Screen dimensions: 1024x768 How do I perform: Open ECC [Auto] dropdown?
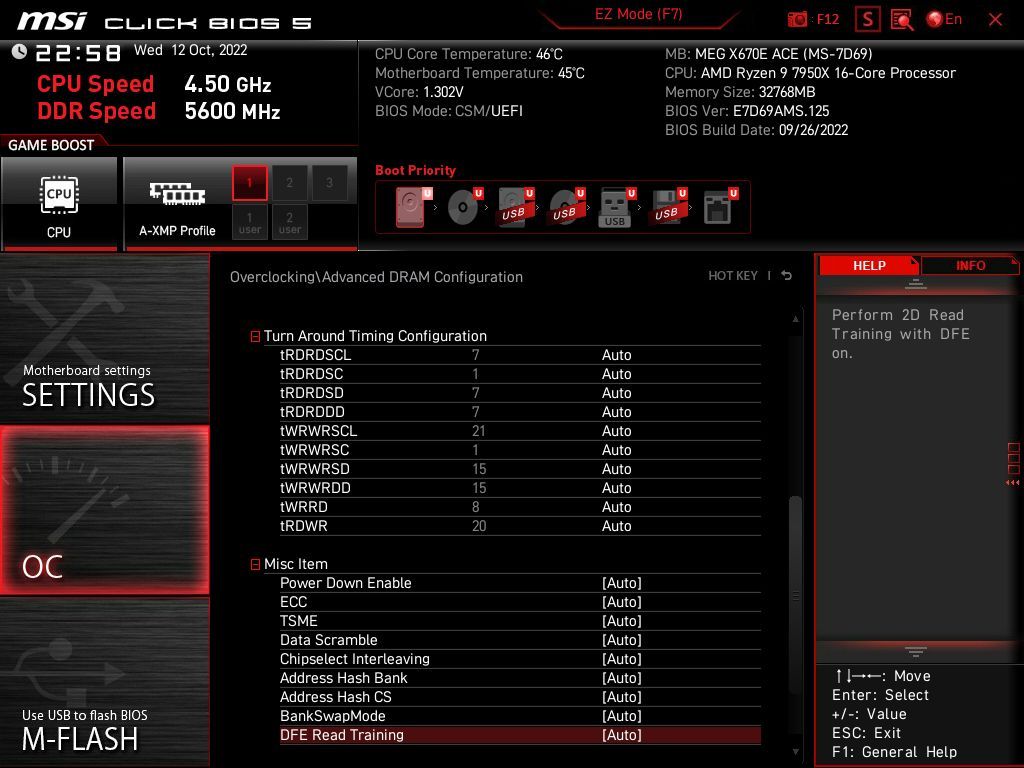pos(622,602)
